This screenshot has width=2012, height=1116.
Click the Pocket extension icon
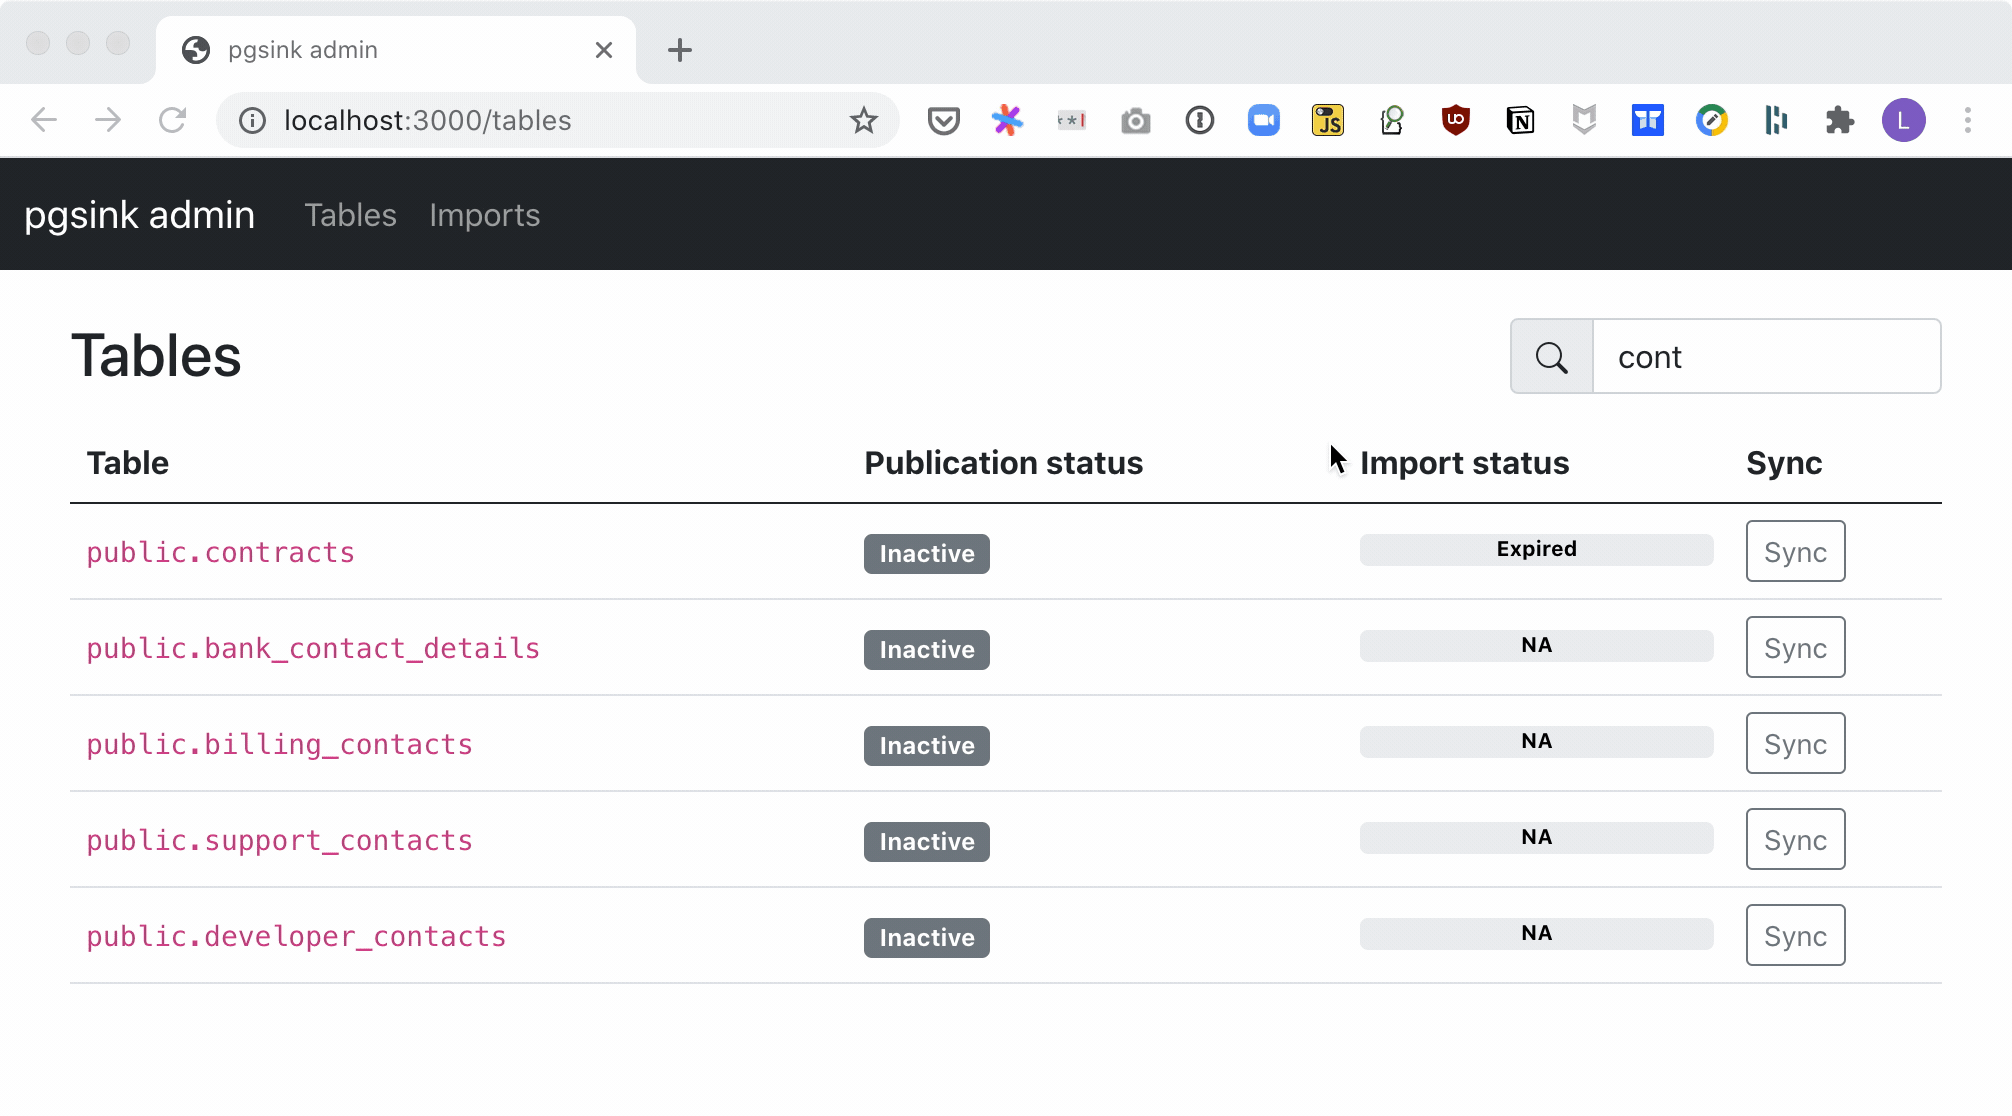[943, 121]
